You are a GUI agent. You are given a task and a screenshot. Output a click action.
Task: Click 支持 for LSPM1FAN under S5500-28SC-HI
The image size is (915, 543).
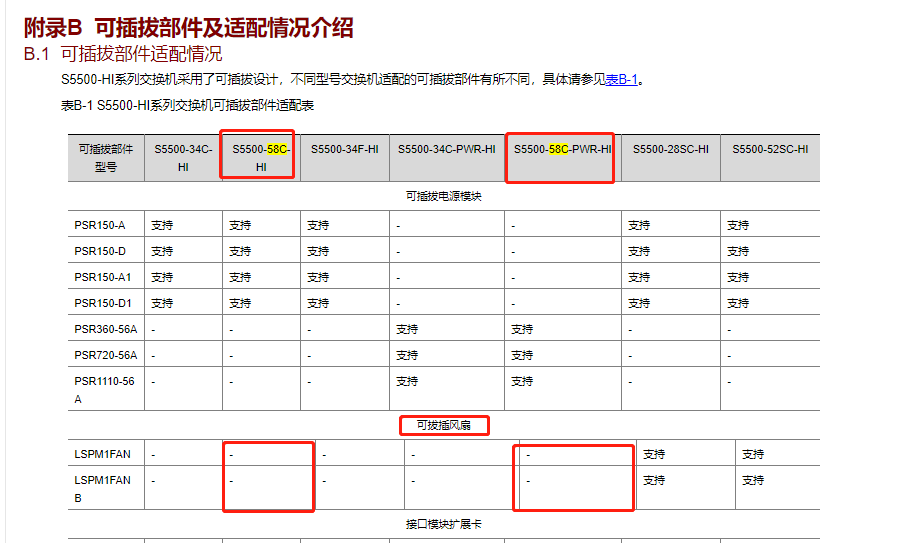pos(654,454)
